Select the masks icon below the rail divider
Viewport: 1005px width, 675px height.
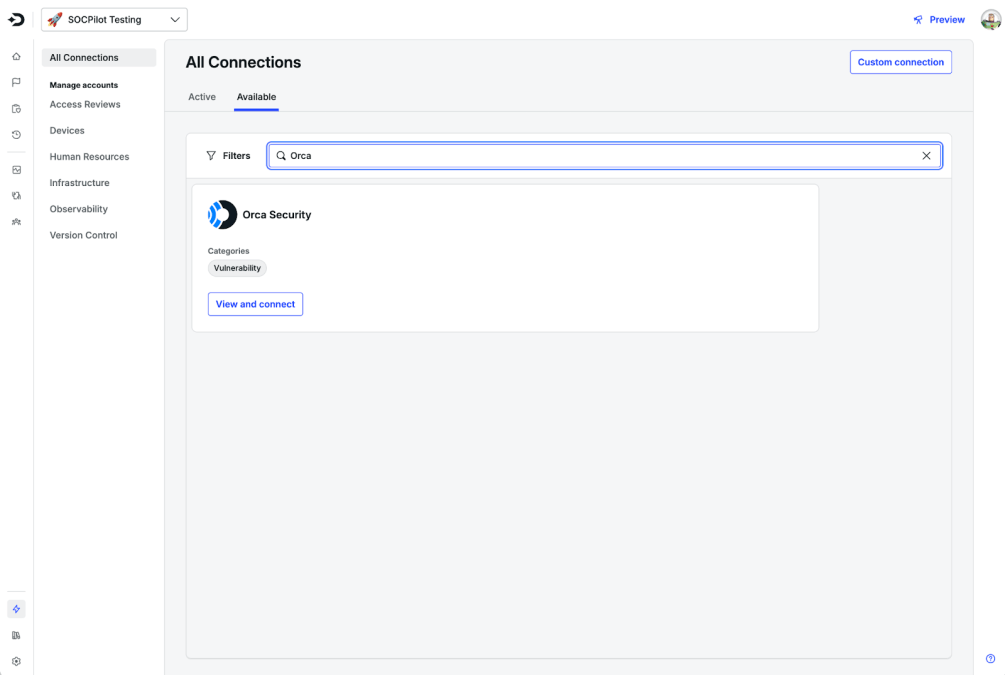click(x=16, y=195)
